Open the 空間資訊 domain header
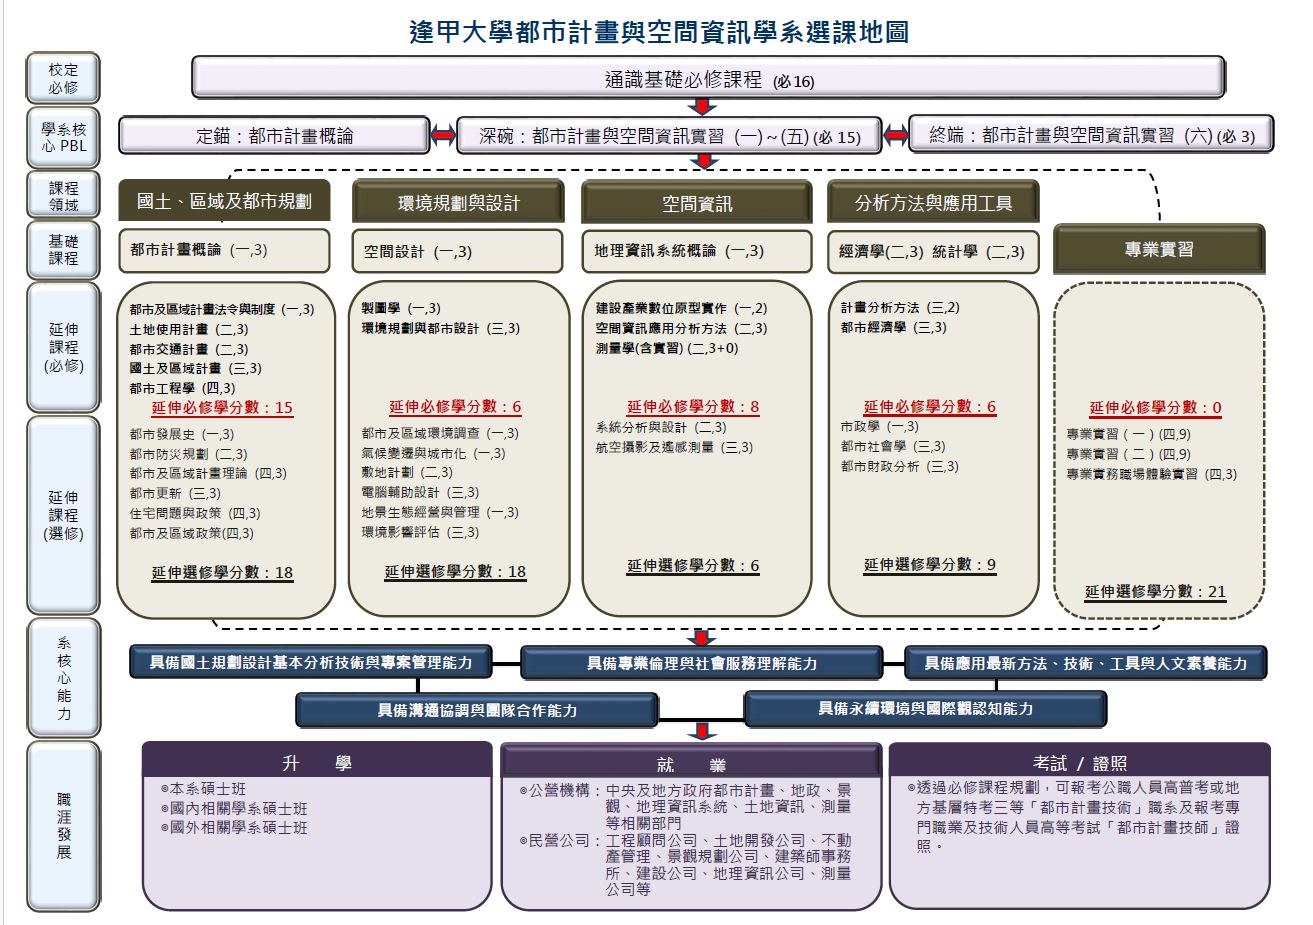Image resolution: width=1313 pixels, height=925 pixels. click(x=696, y=202)
